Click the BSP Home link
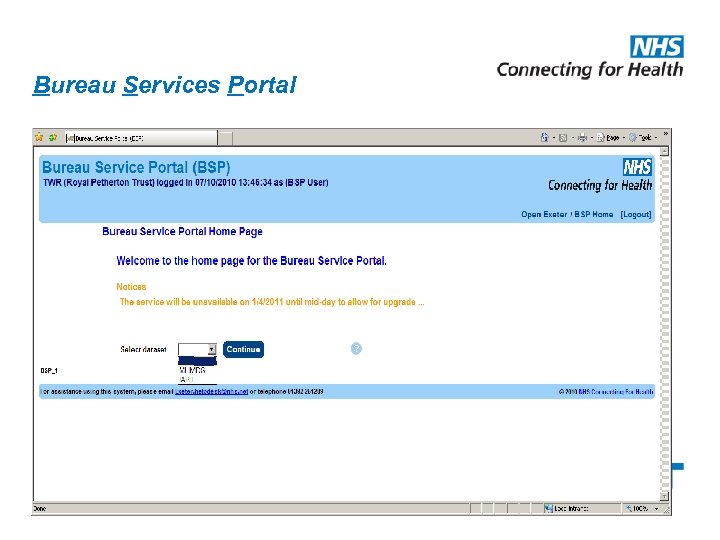This screenshot has width=720, height=540. point(594,214)
